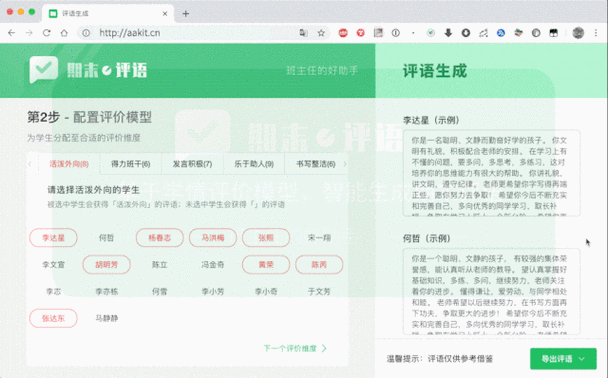The height and width of the screenshot is (378, 608).
Task: Select student 何哲
Action: [x=107, y=238]
